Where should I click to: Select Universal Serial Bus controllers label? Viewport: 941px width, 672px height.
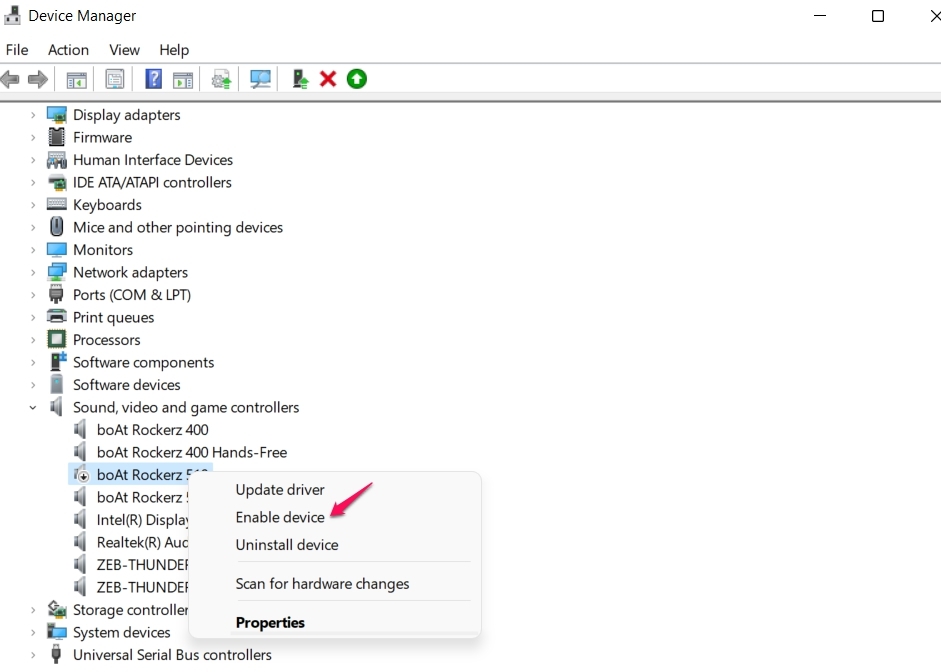point(172,655)
